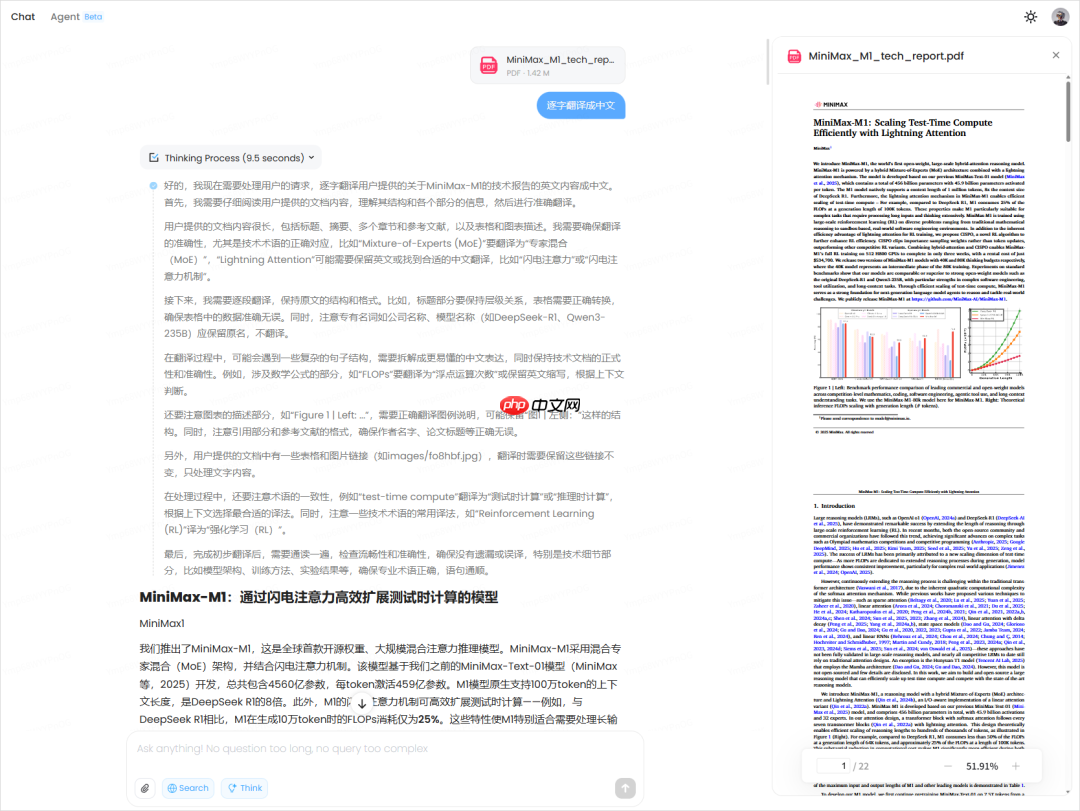Click the github.com MiniMax-M1 link in PDF
This screenshot has height=811, width=1080.
(x=959, y=300)
